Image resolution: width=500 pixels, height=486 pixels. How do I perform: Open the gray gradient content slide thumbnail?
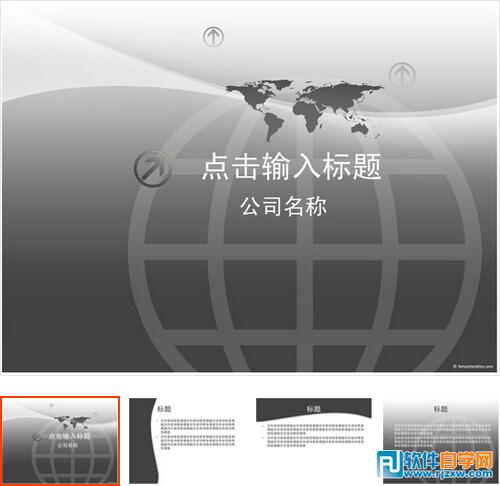point(441,440)
